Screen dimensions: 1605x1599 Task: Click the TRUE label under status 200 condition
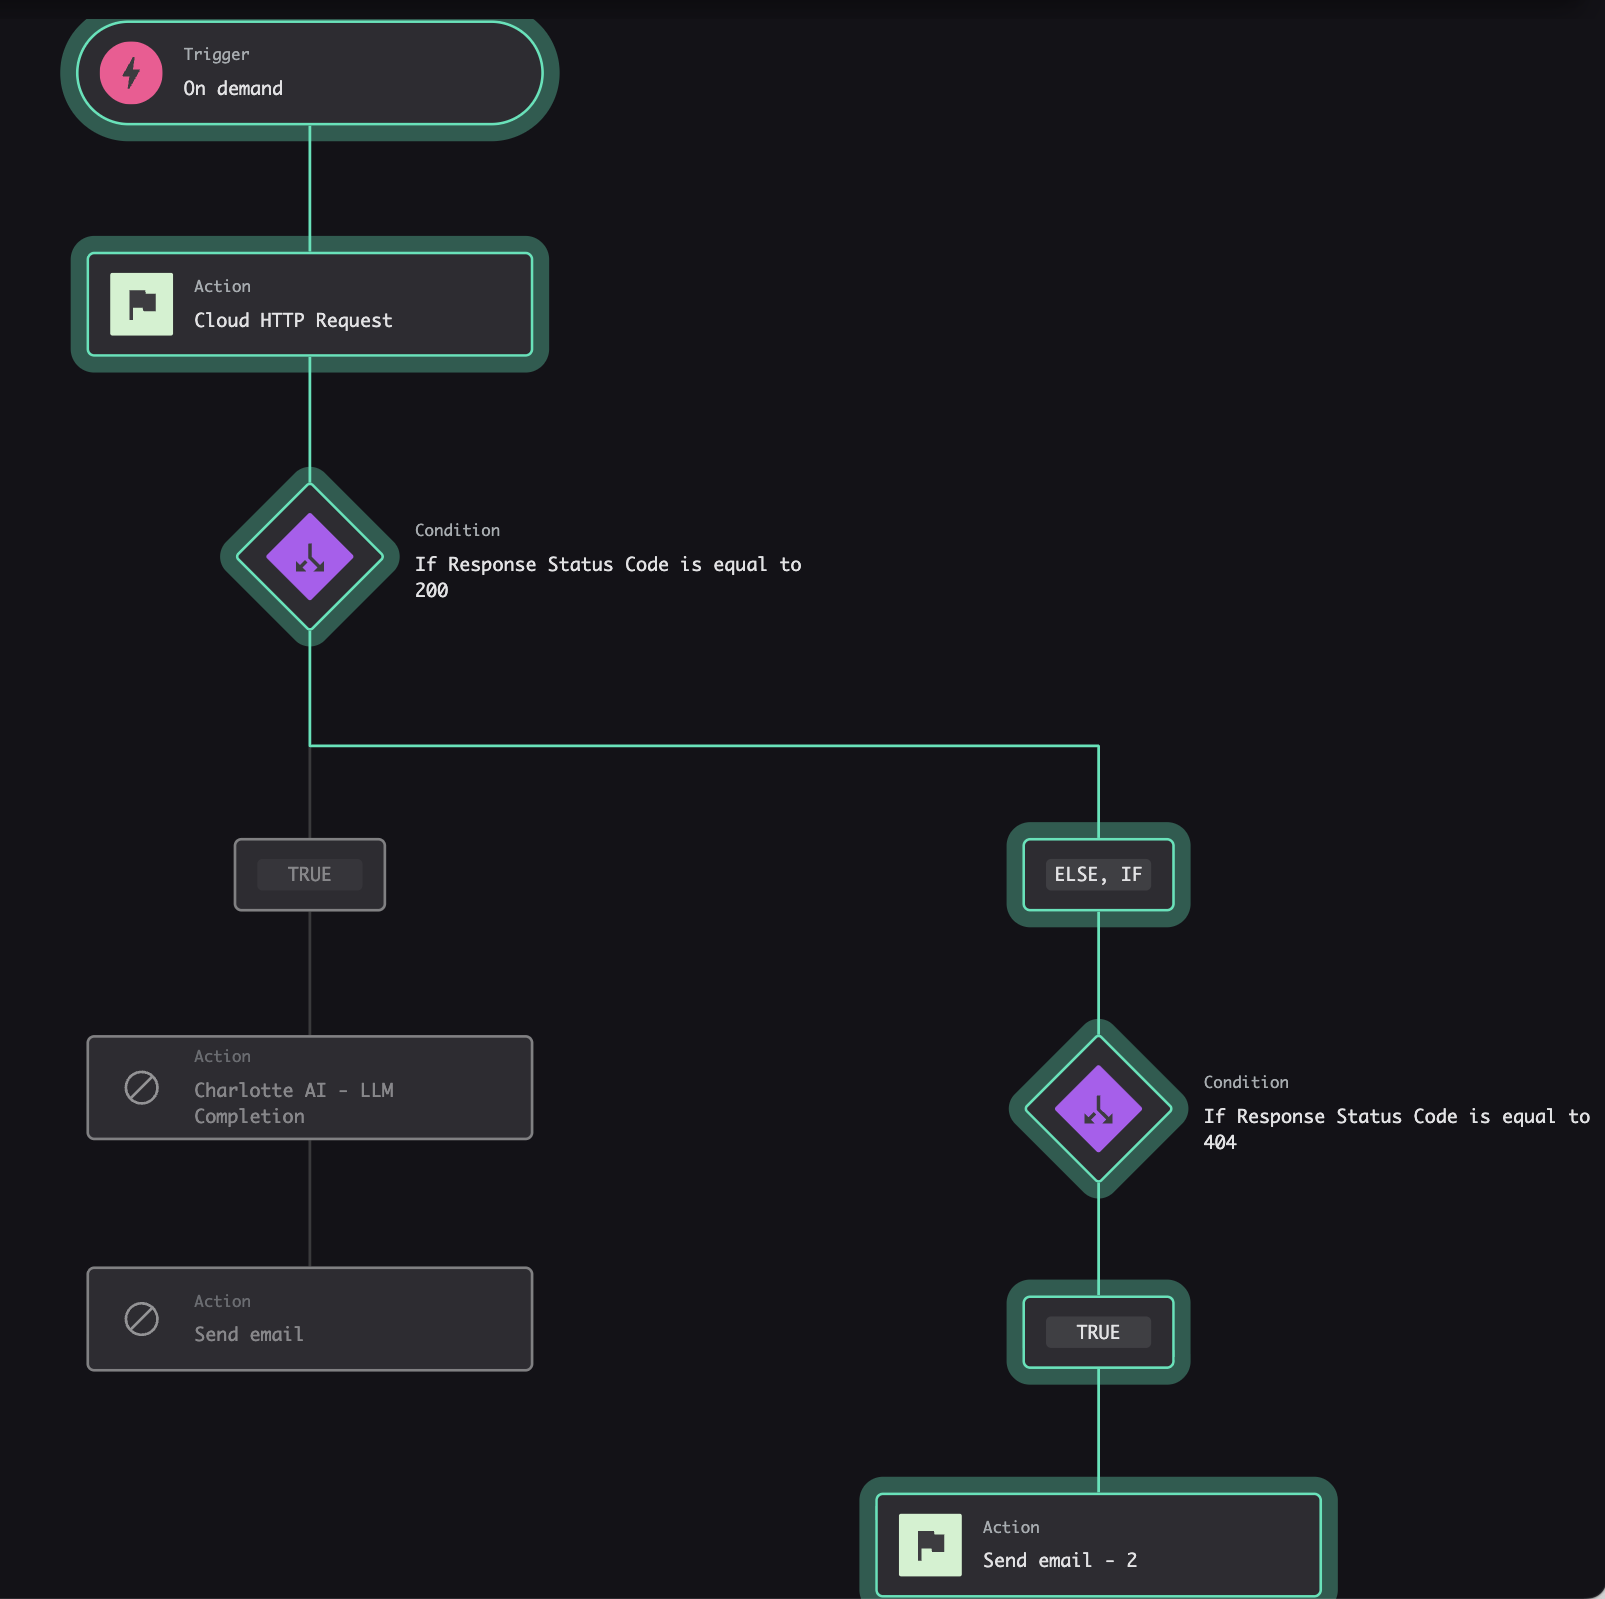point(308,874)
